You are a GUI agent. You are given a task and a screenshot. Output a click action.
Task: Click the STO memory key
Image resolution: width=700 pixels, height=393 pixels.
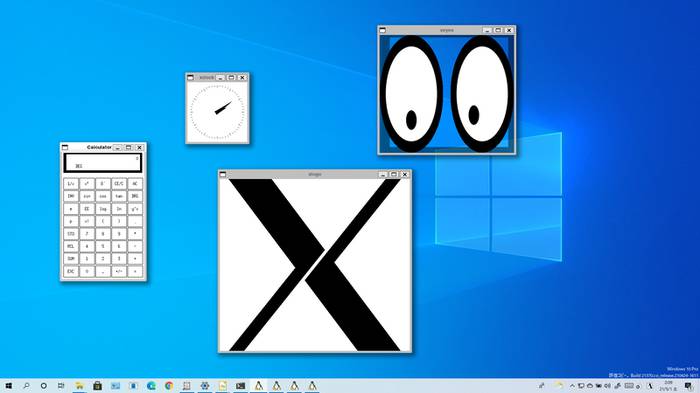71,234
